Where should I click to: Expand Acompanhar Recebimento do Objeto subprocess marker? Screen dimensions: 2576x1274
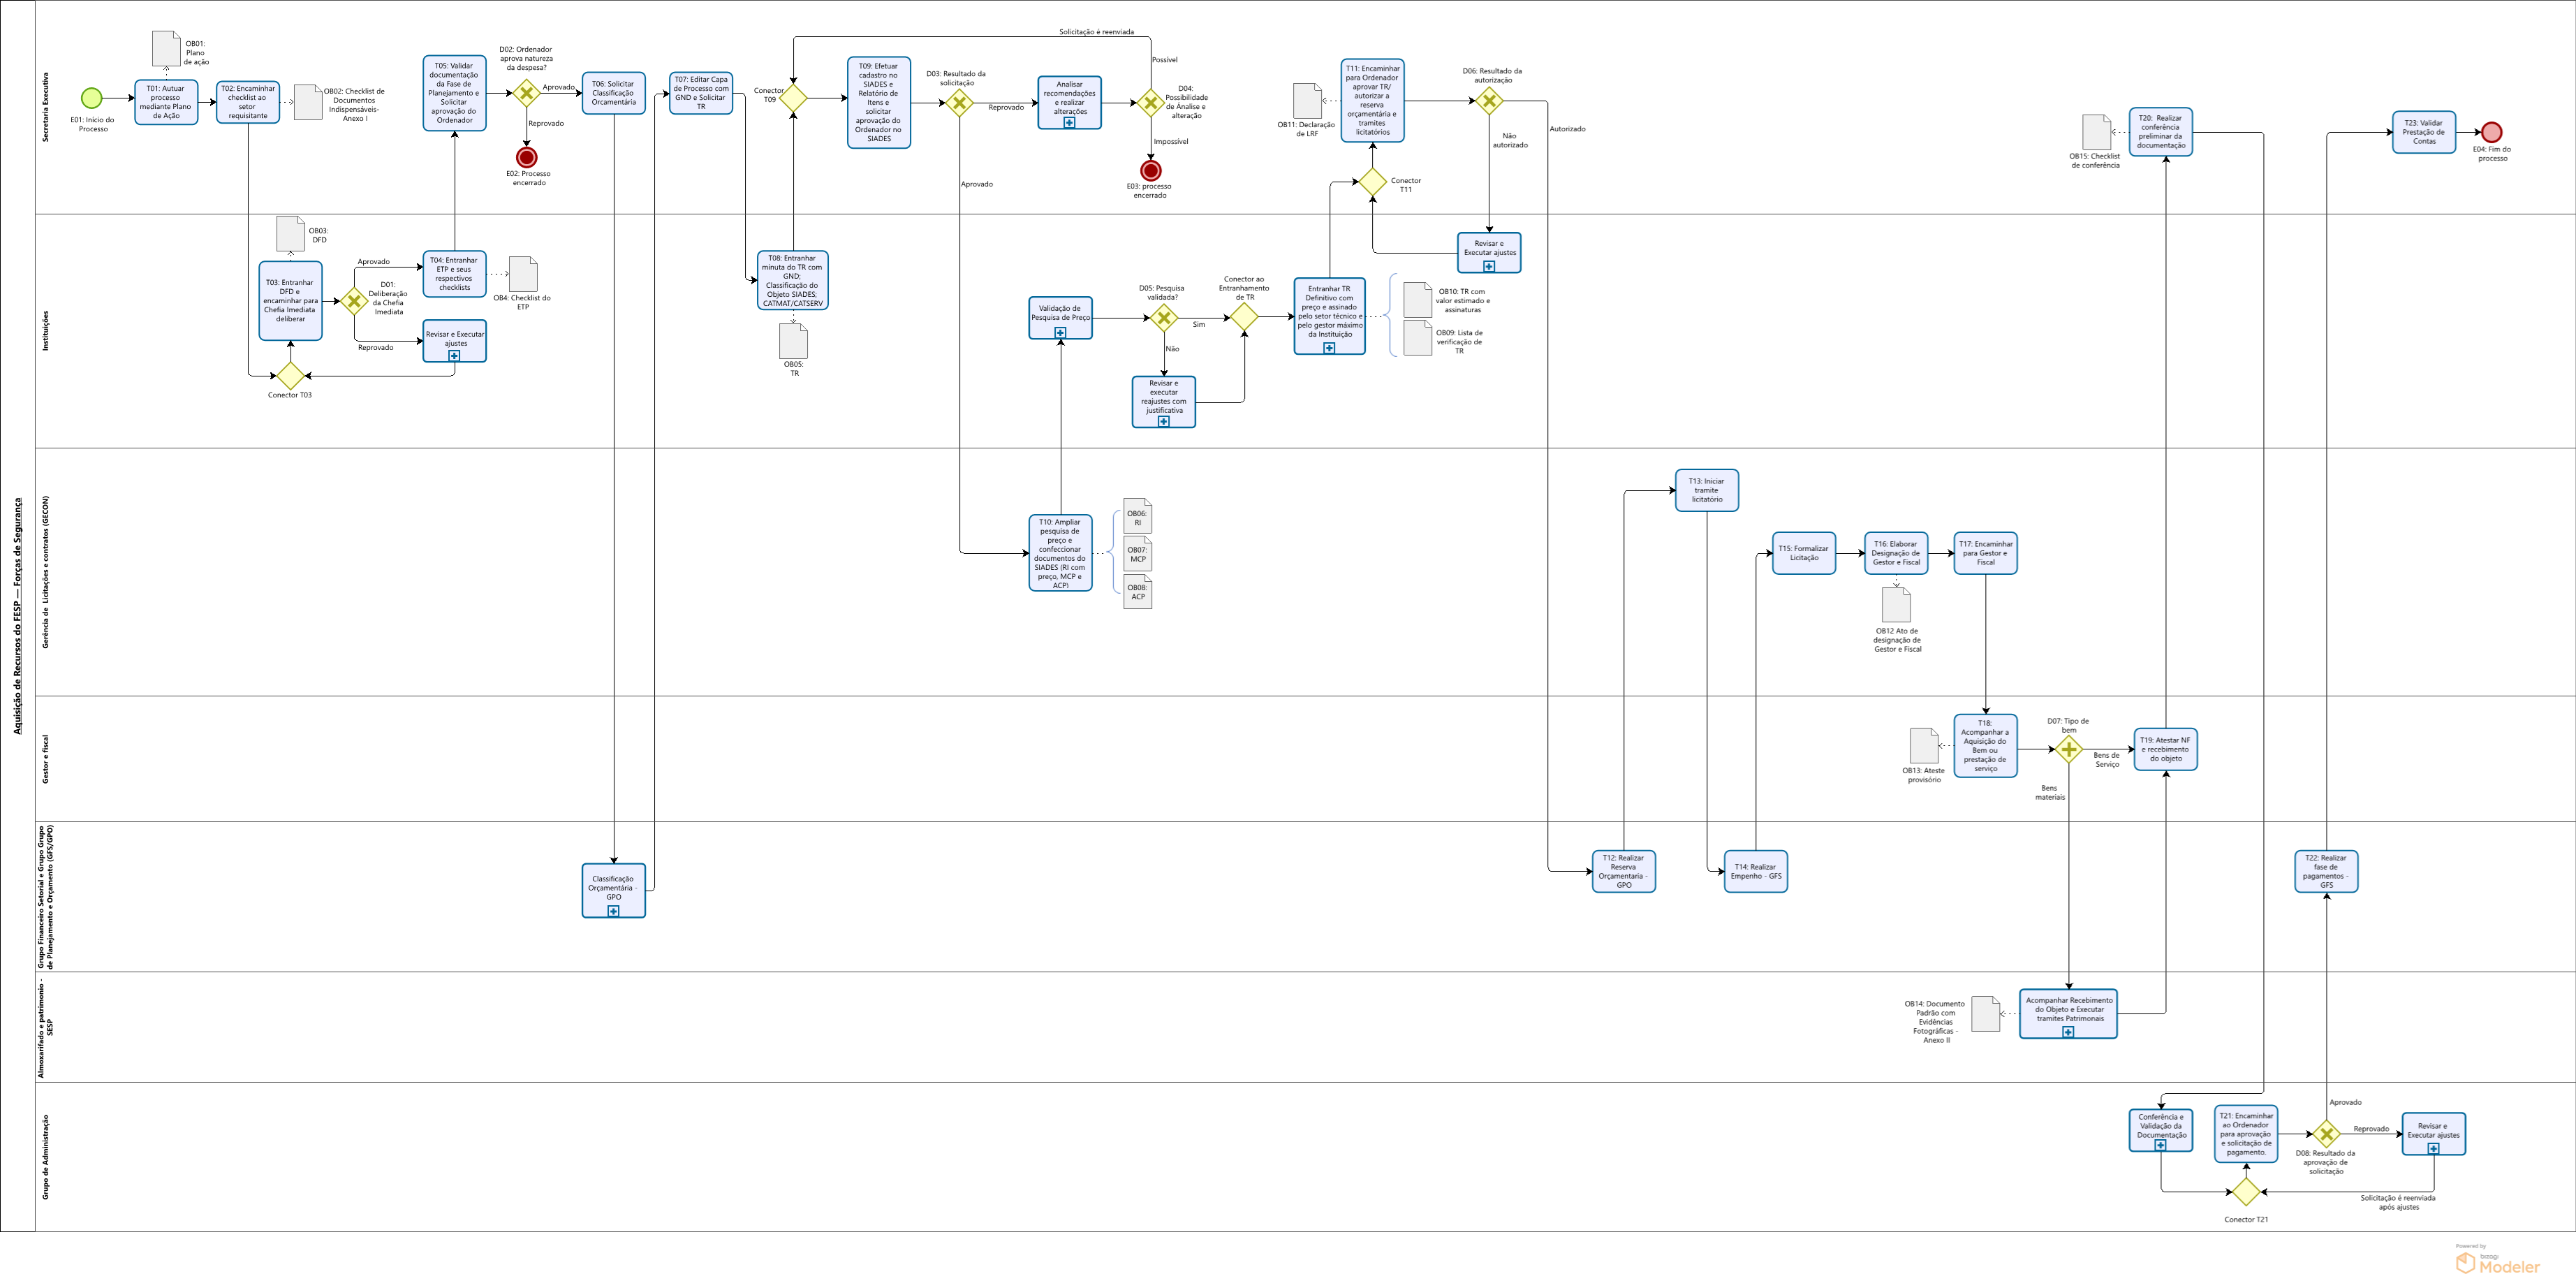pyautogui.click(x=2068, y=1032)
